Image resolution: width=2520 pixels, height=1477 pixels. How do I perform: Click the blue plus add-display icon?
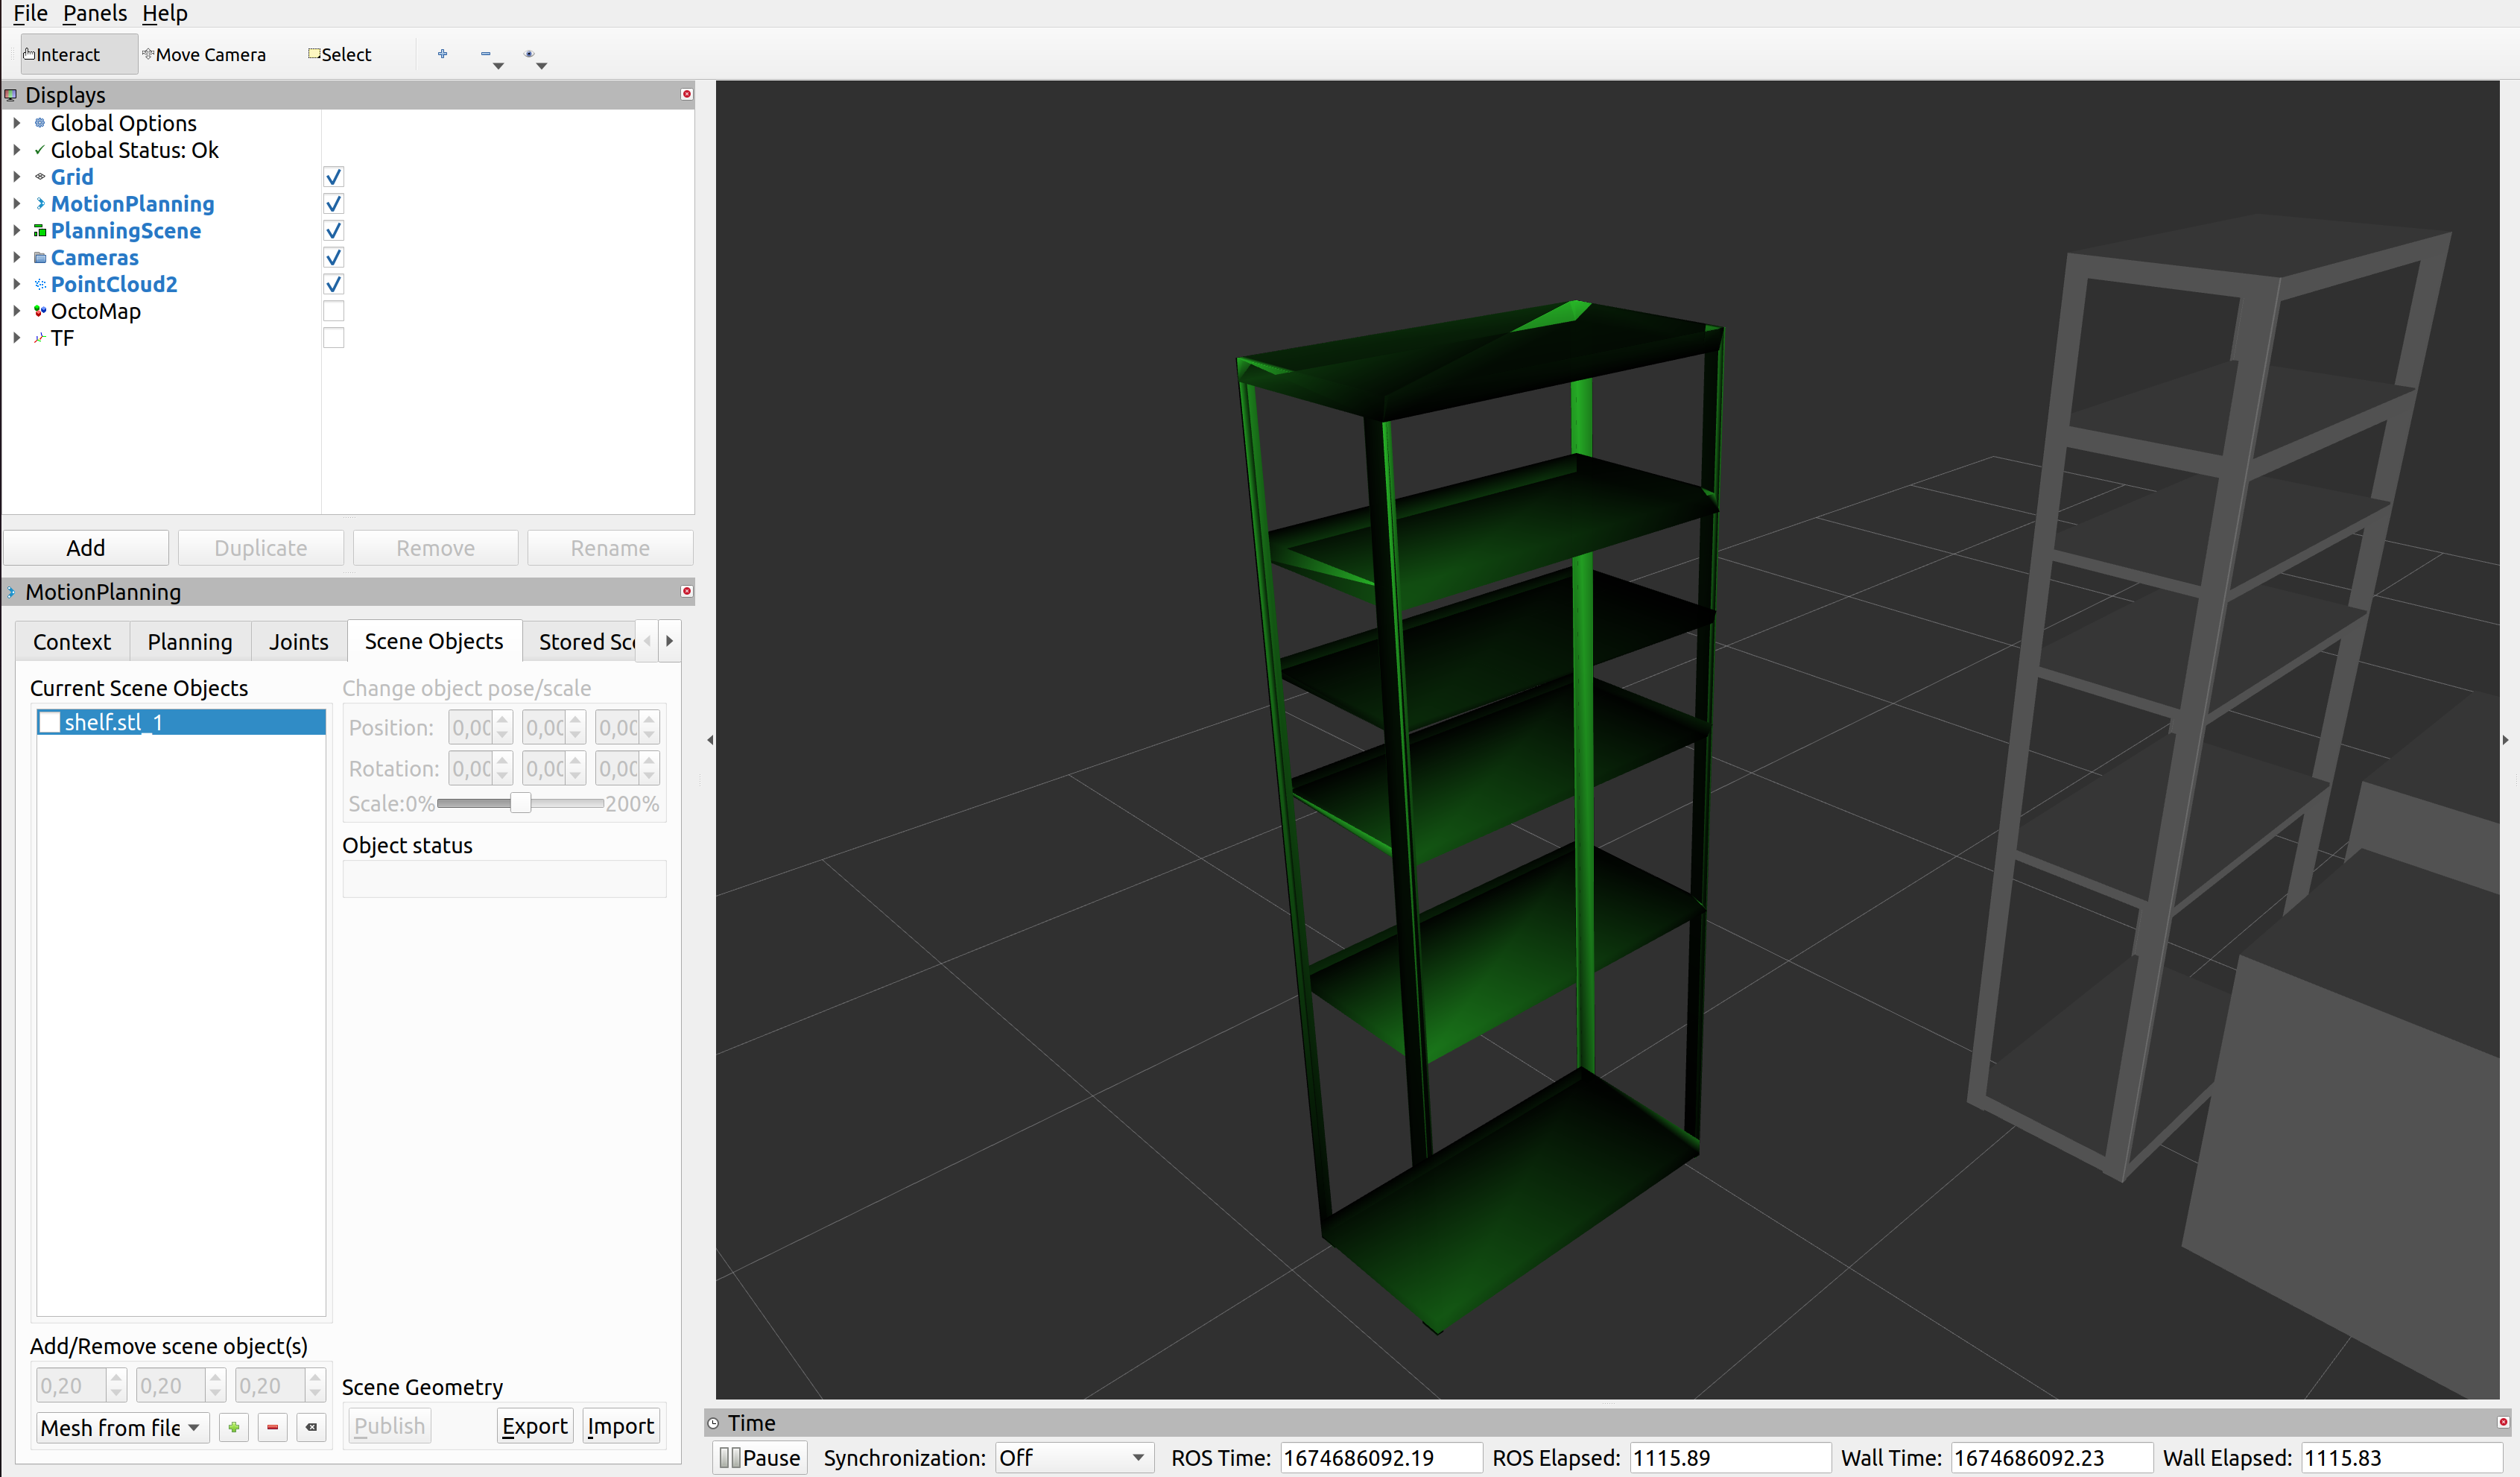442,54
